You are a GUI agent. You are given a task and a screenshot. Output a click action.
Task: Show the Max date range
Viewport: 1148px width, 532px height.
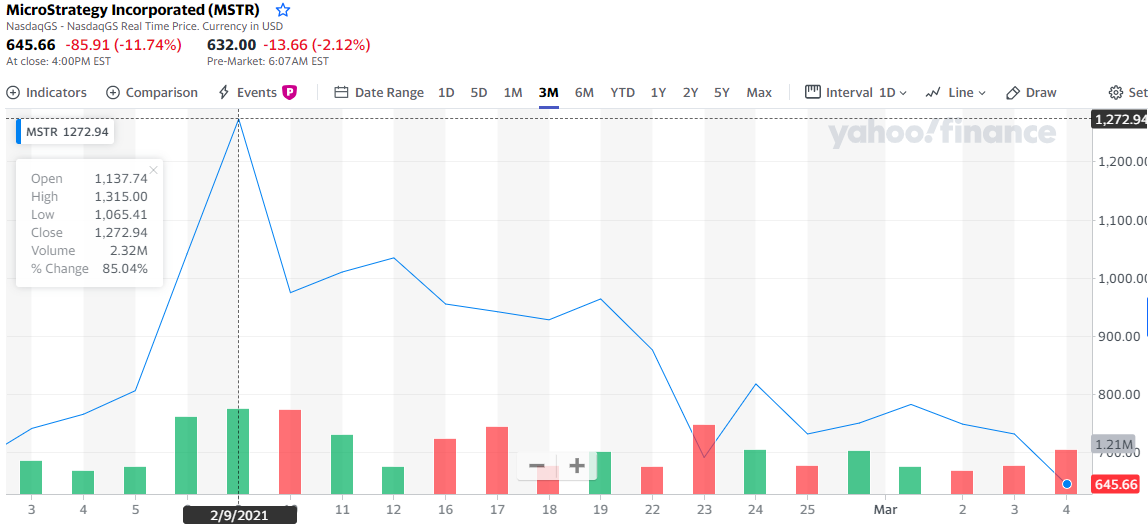point(759,92)
